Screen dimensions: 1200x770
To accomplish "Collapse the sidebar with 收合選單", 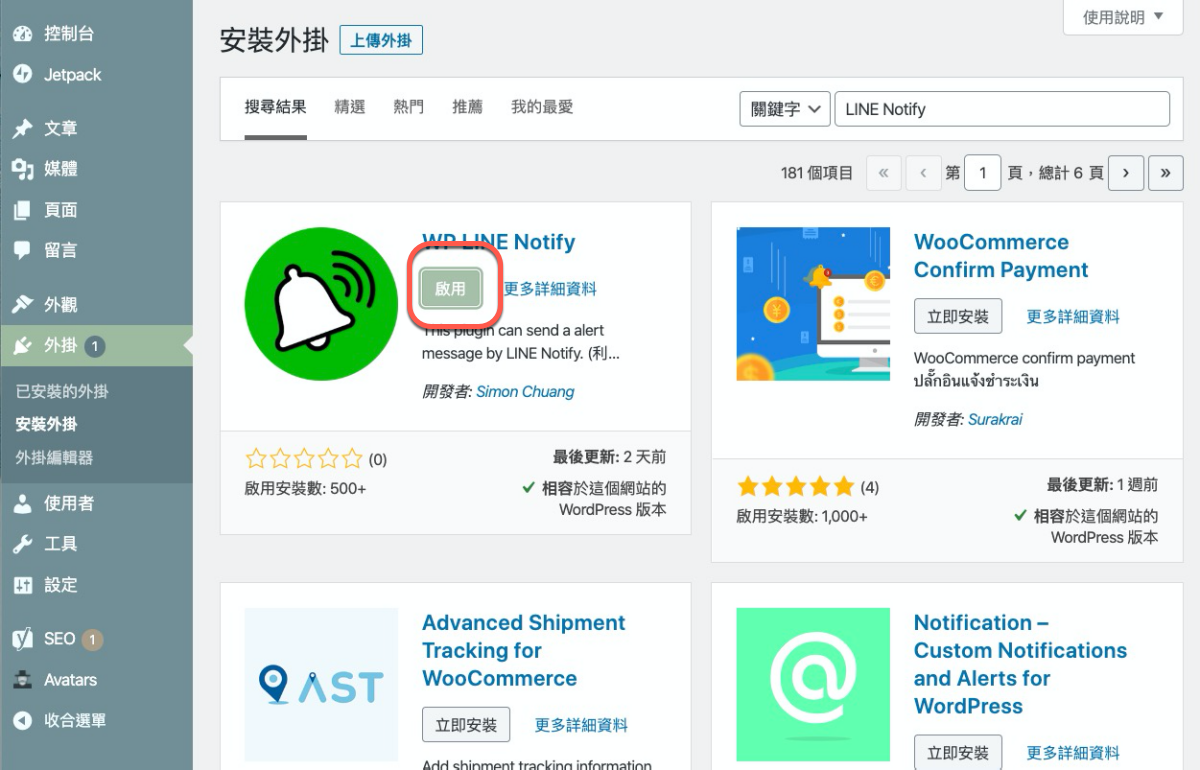I will tap(60, 720).
